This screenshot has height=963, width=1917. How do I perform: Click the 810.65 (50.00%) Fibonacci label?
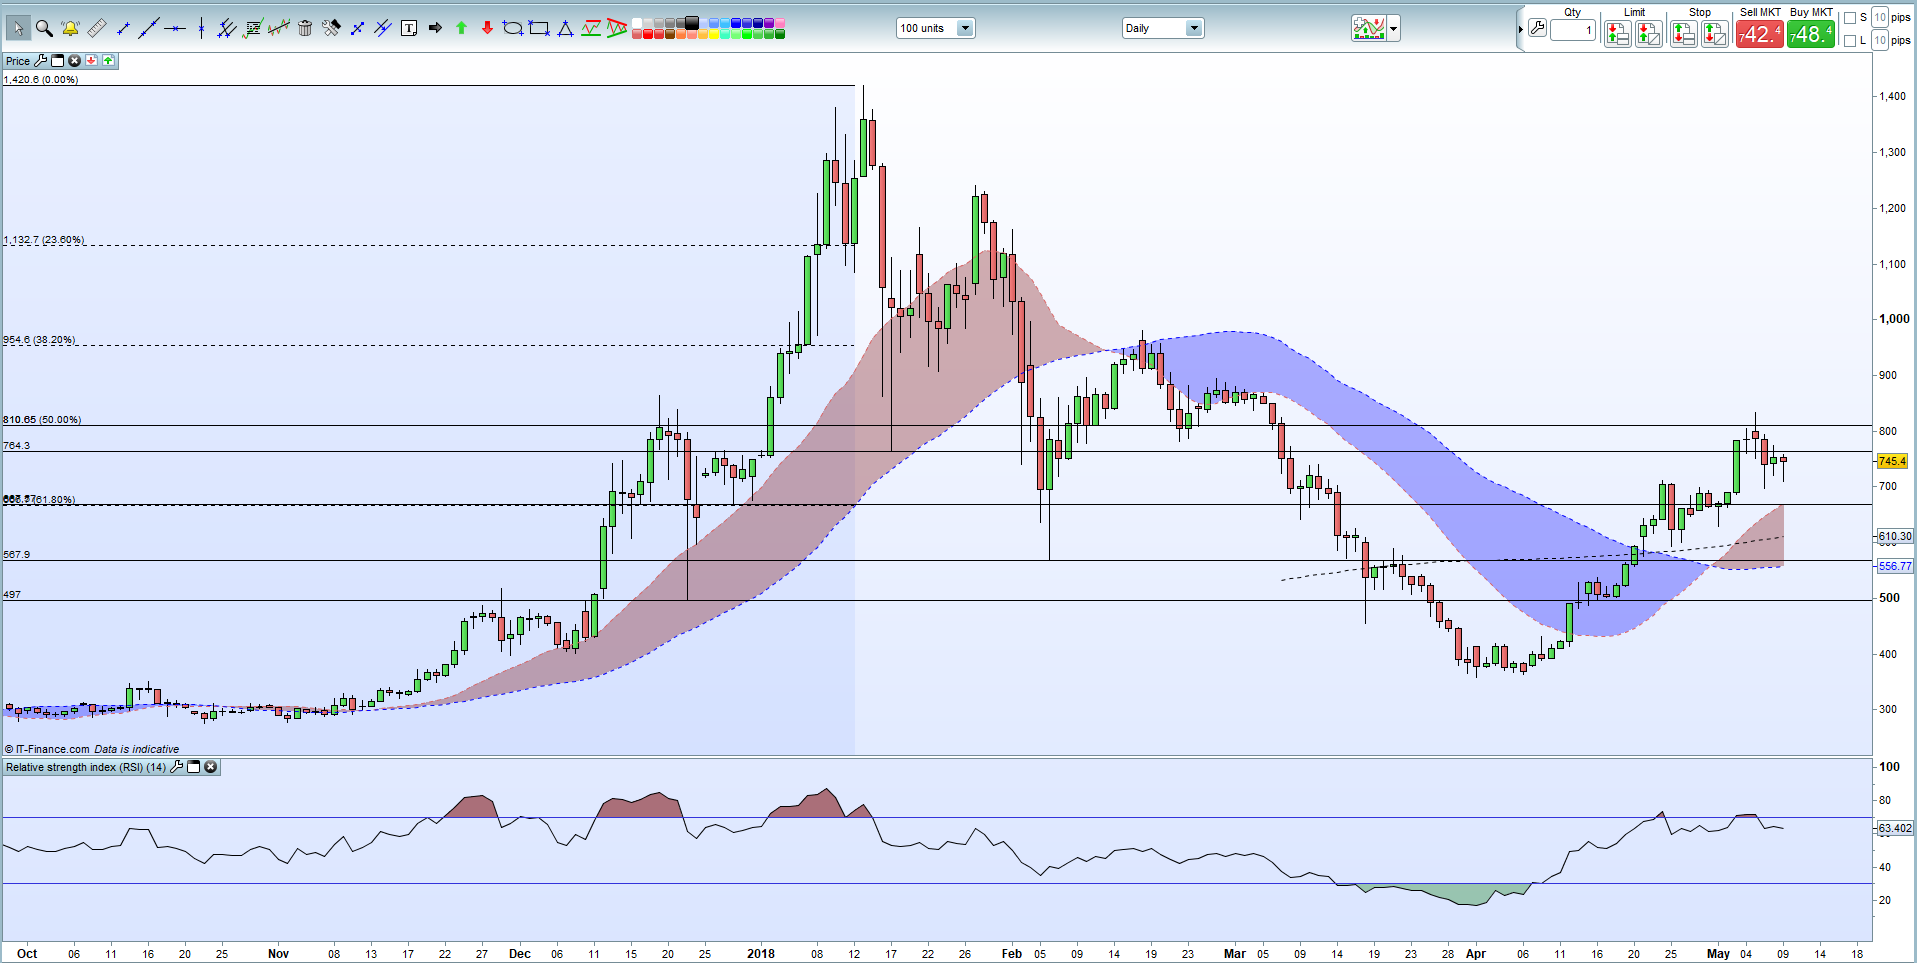click(42, 419)
